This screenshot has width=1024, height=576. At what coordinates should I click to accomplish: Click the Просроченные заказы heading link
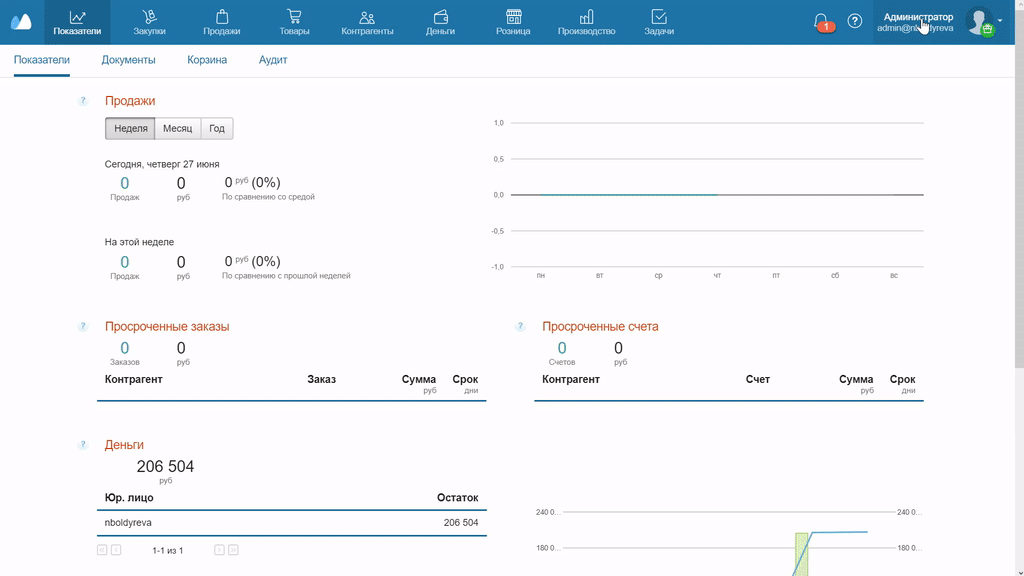(x=167, y=327)
